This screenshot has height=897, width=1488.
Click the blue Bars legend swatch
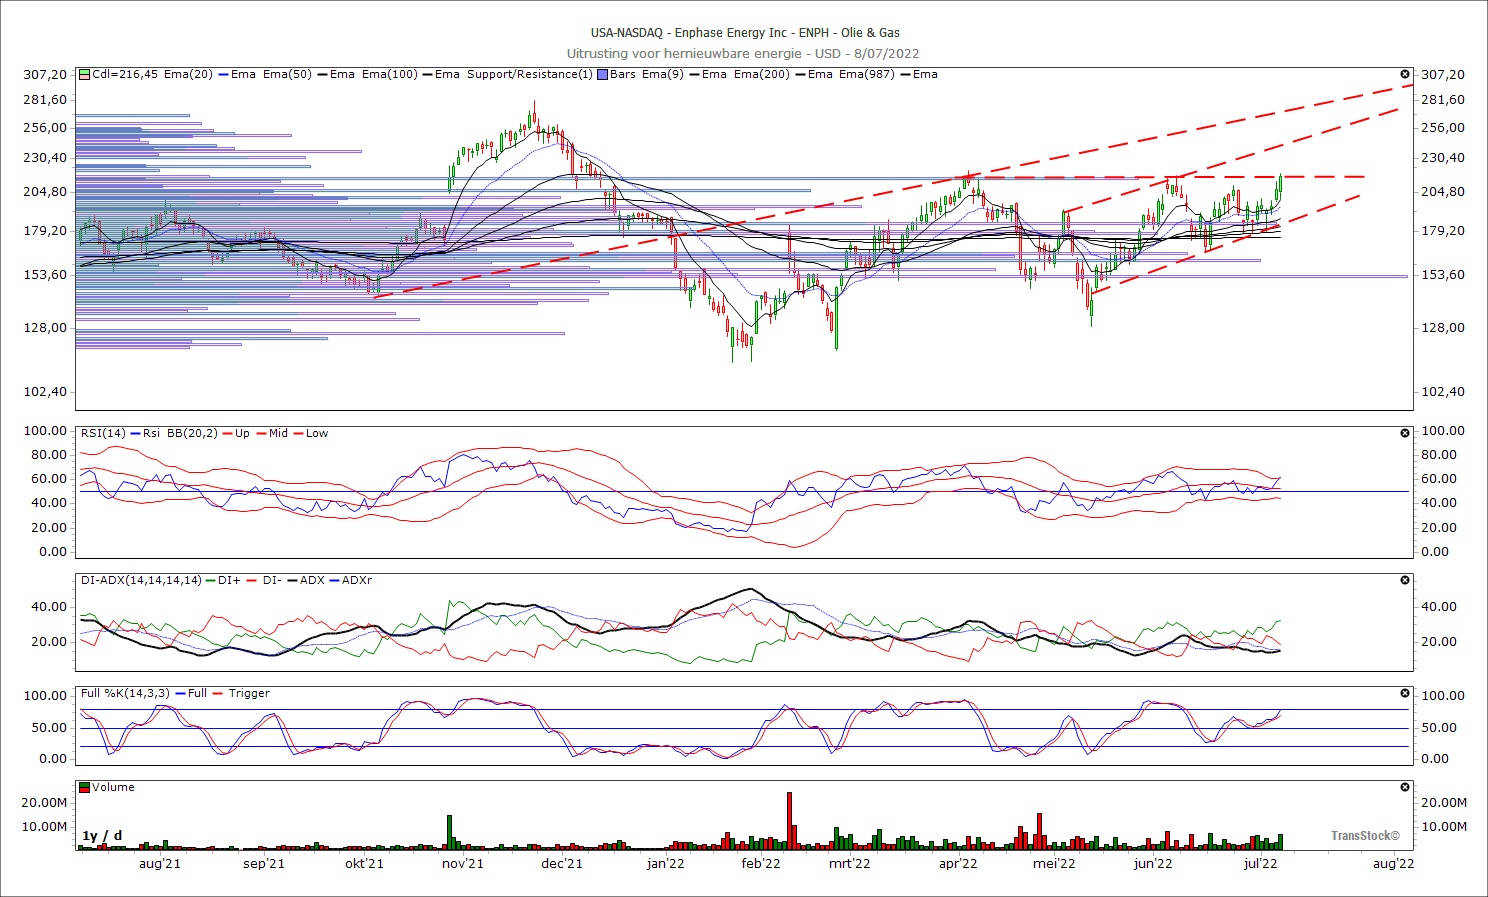(x=602, y=74)
